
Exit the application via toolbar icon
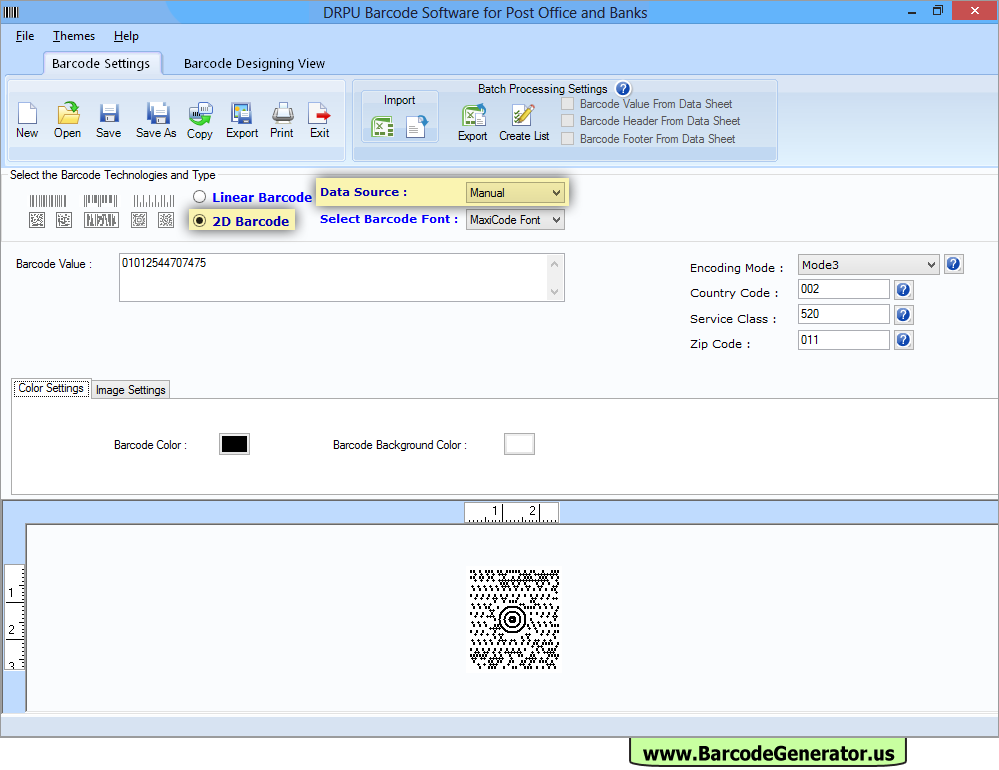(x=320, y=120)
